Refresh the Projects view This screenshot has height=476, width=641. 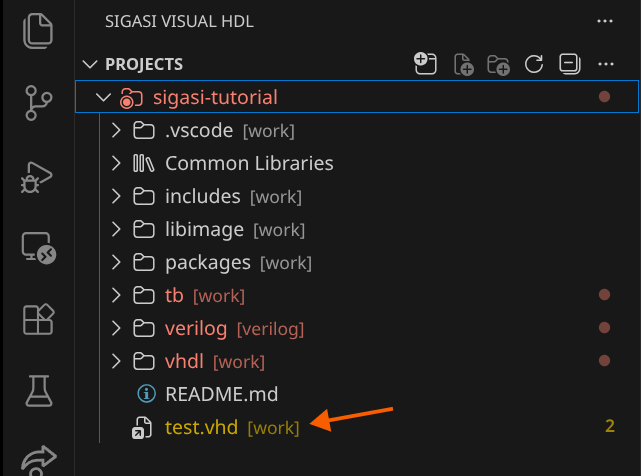(534, 64)
